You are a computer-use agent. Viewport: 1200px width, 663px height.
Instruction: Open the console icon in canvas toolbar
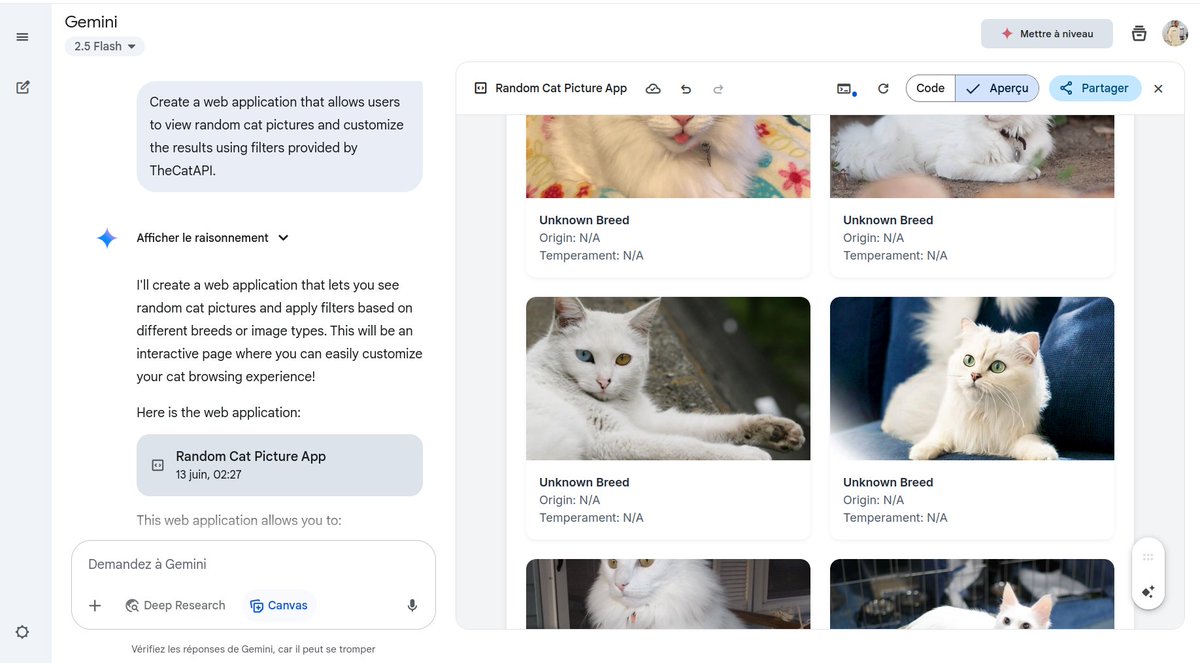(846, 89)
